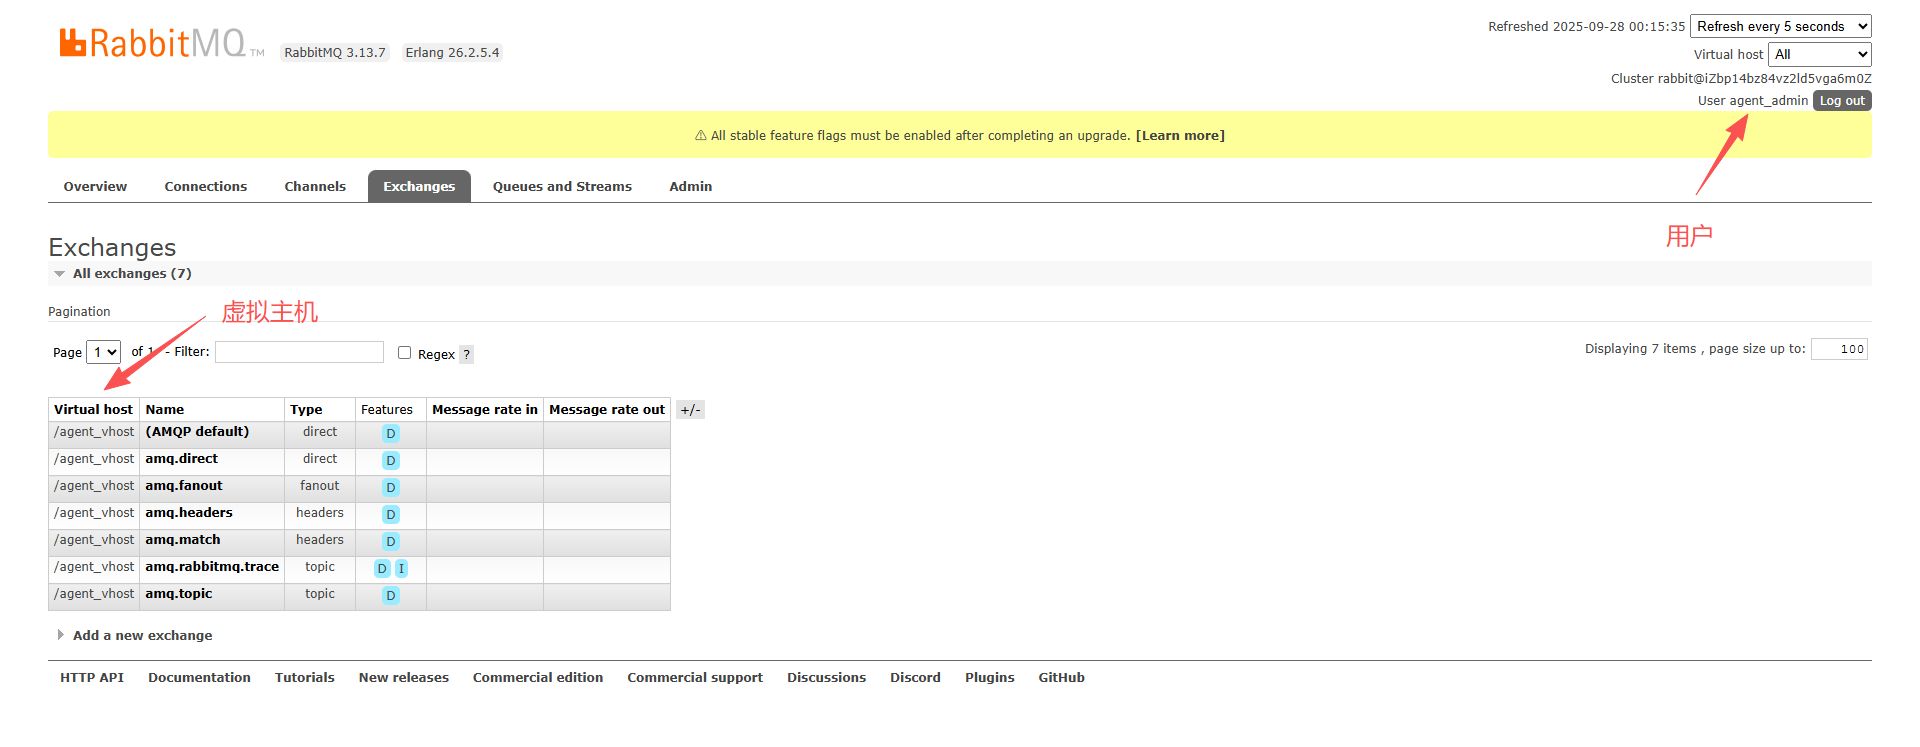
Task: Click the D badge for amq.rabbitmq.trace
Action: pos(382,568)
